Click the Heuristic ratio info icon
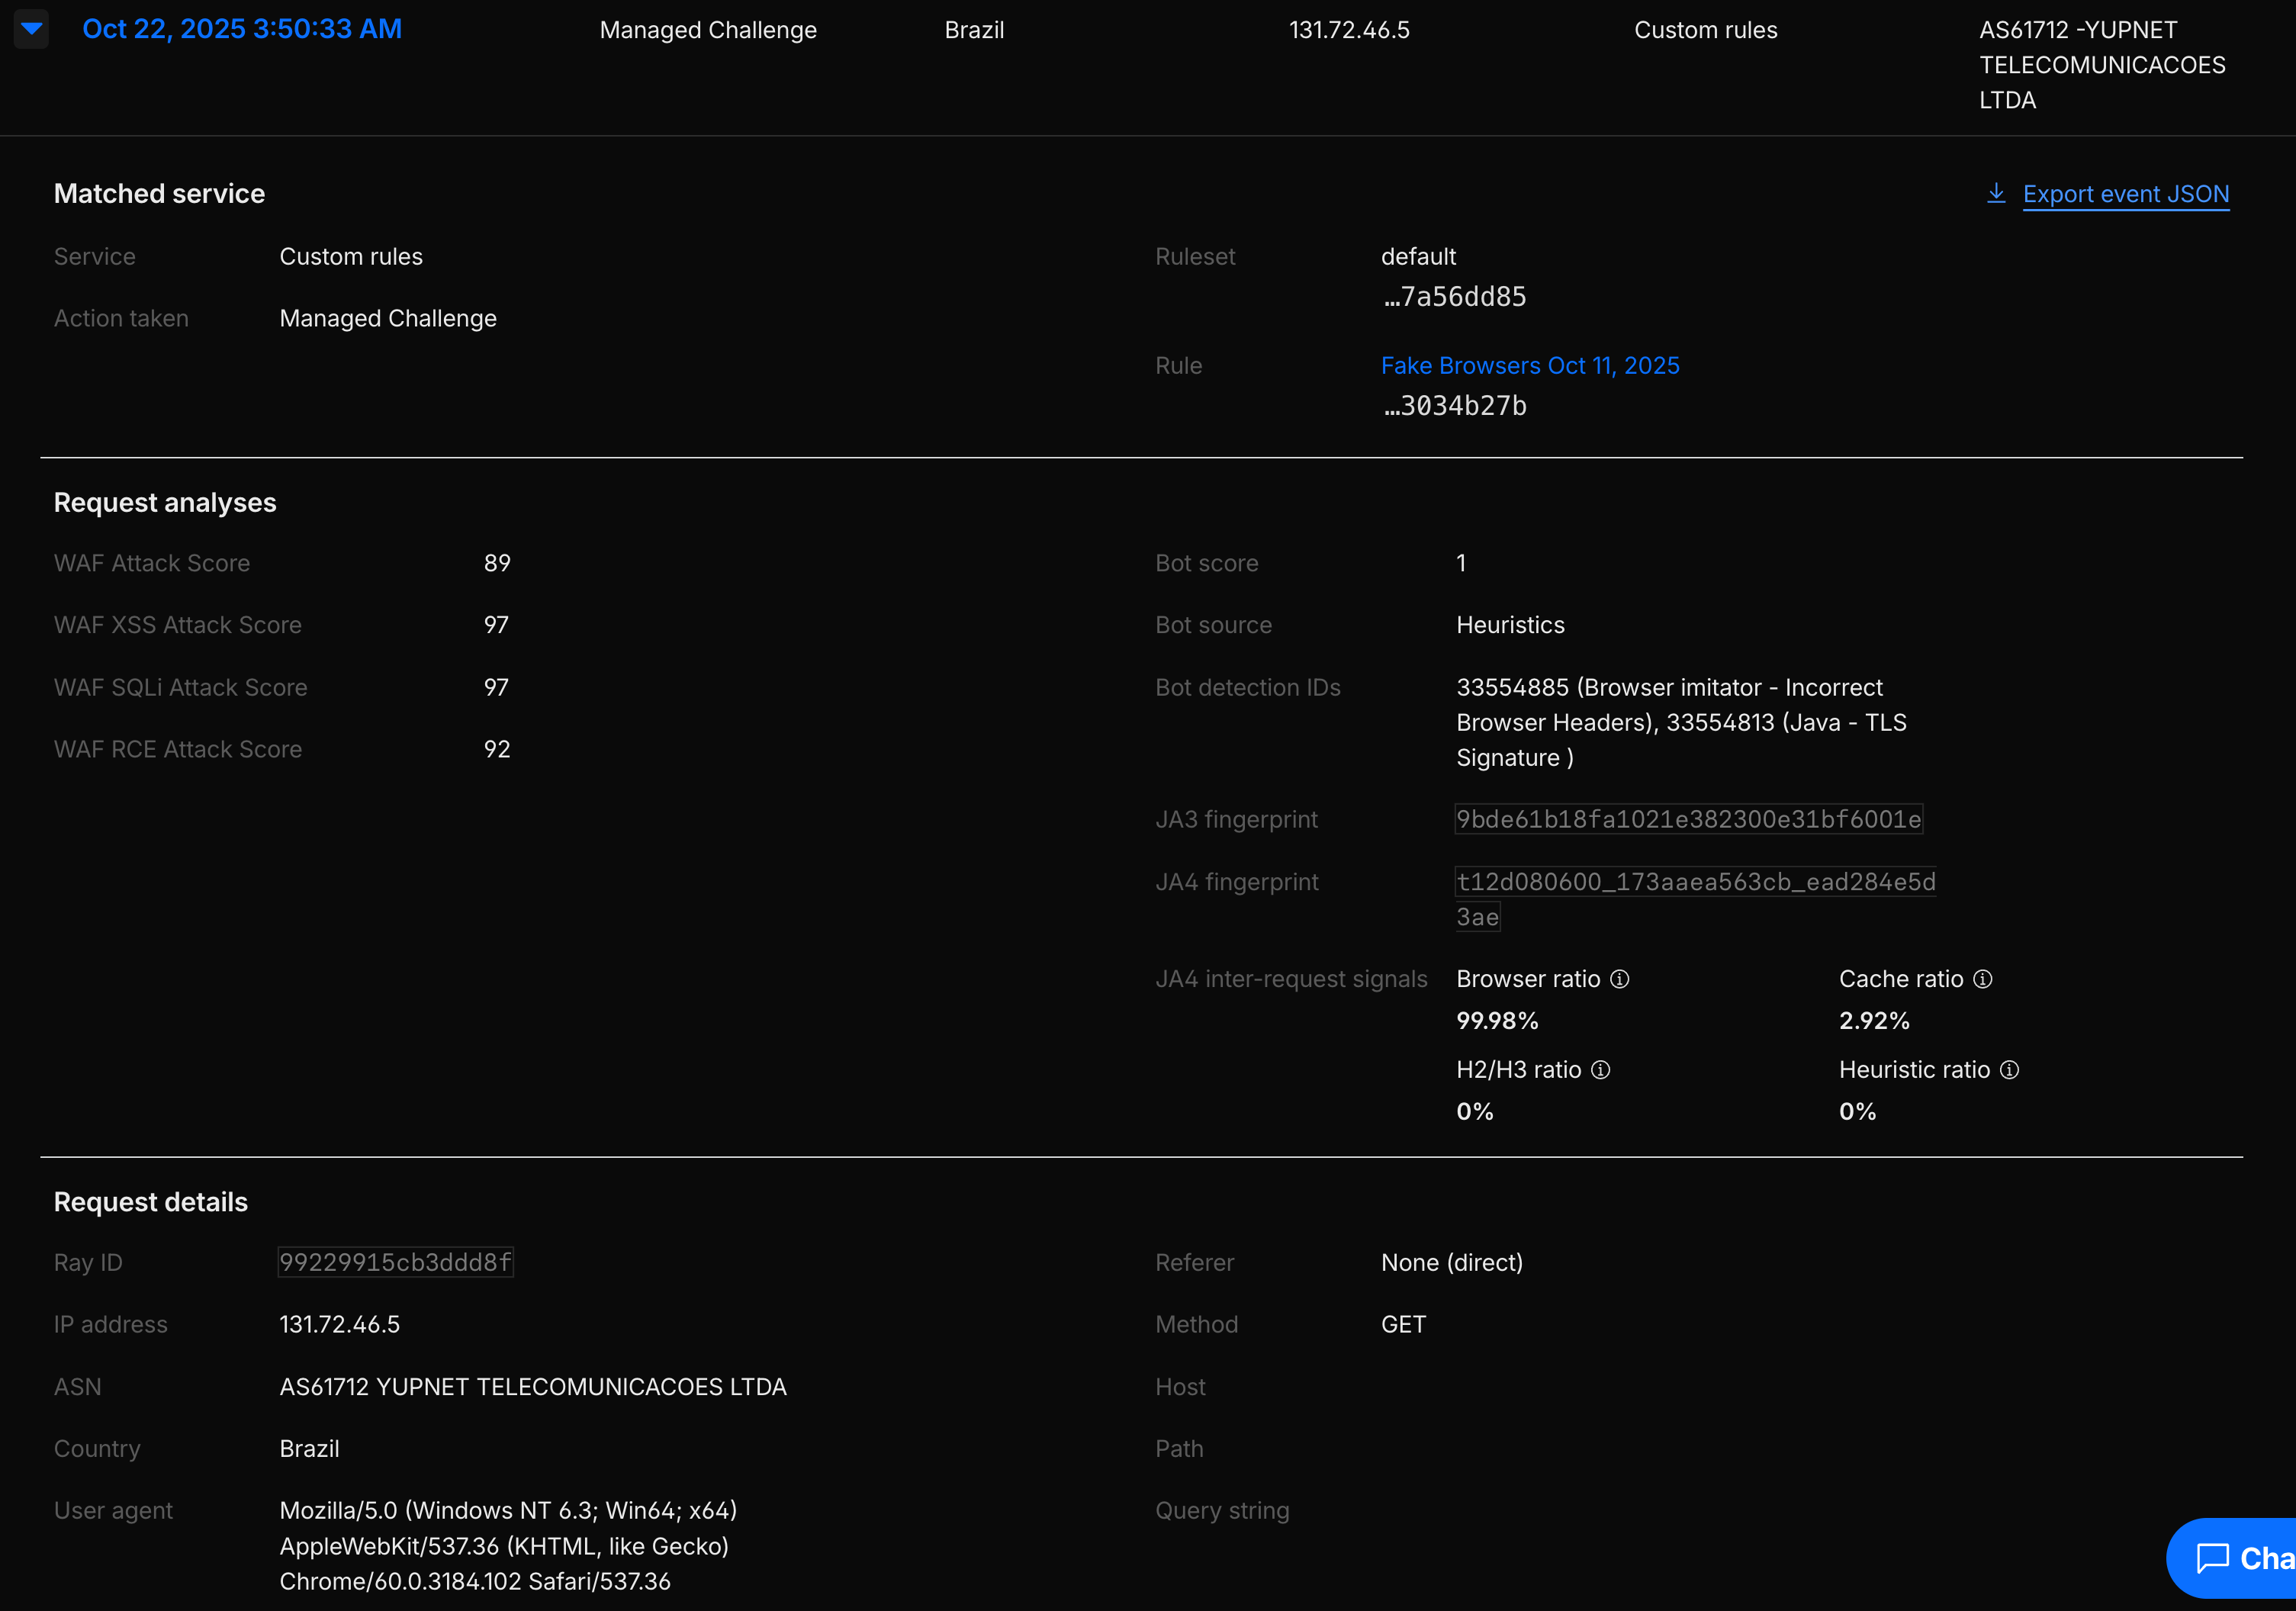 [2009, 1070]
